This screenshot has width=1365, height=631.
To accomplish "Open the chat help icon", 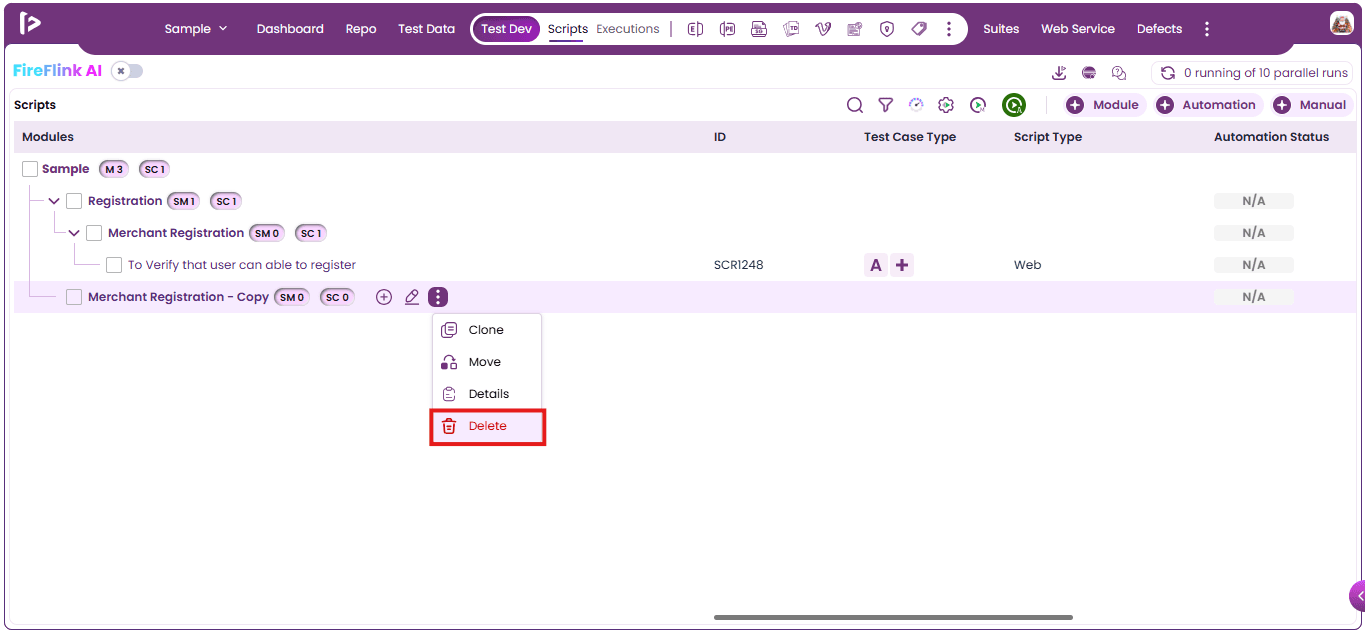I will point(1119,73).
